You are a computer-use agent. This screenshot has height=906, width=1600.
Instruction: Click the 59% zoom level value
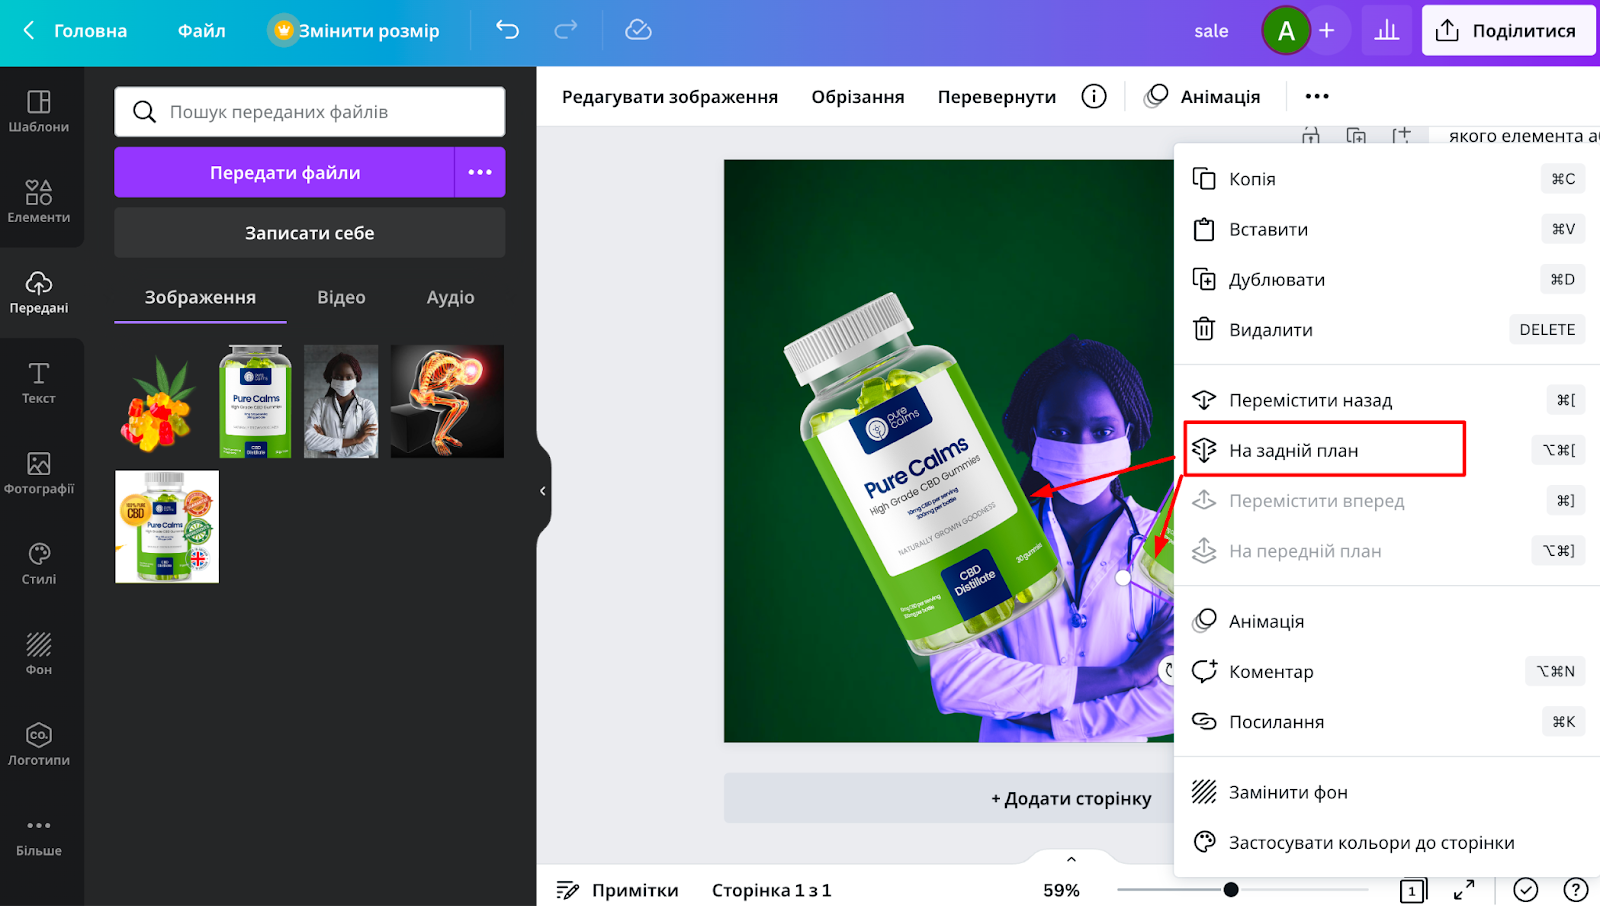click(1061, 890)
